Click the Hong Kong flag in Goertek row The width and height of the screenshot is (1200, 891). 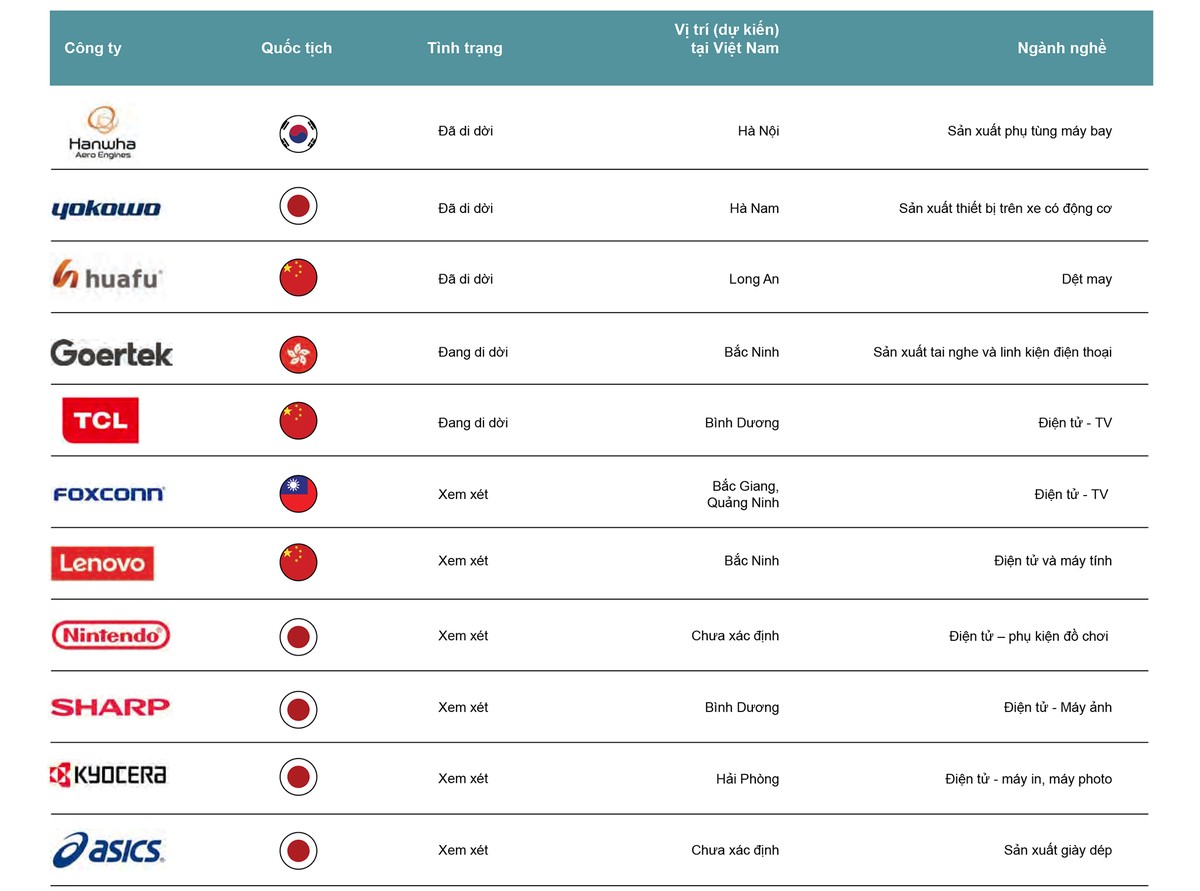tap(298, 354)
